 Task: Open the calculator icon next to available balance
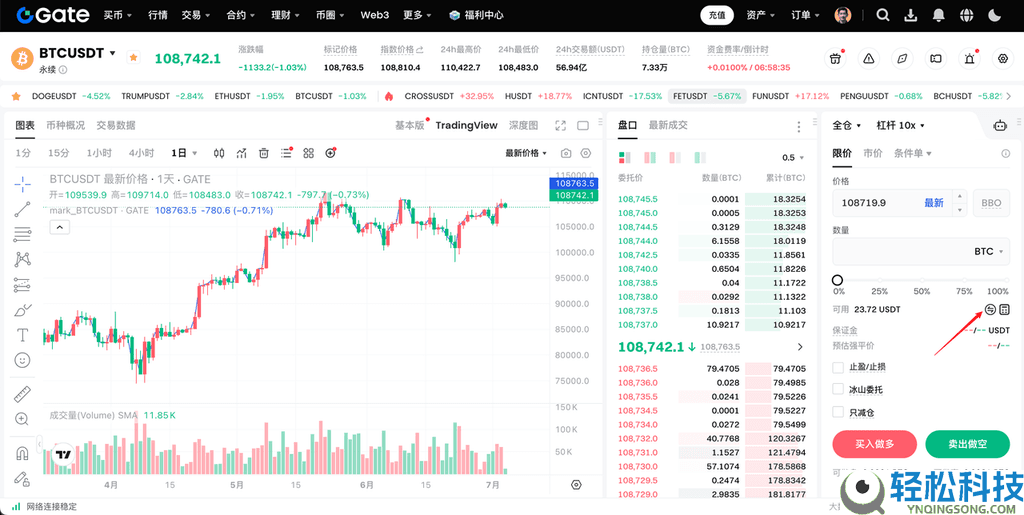pos(1004,309)
